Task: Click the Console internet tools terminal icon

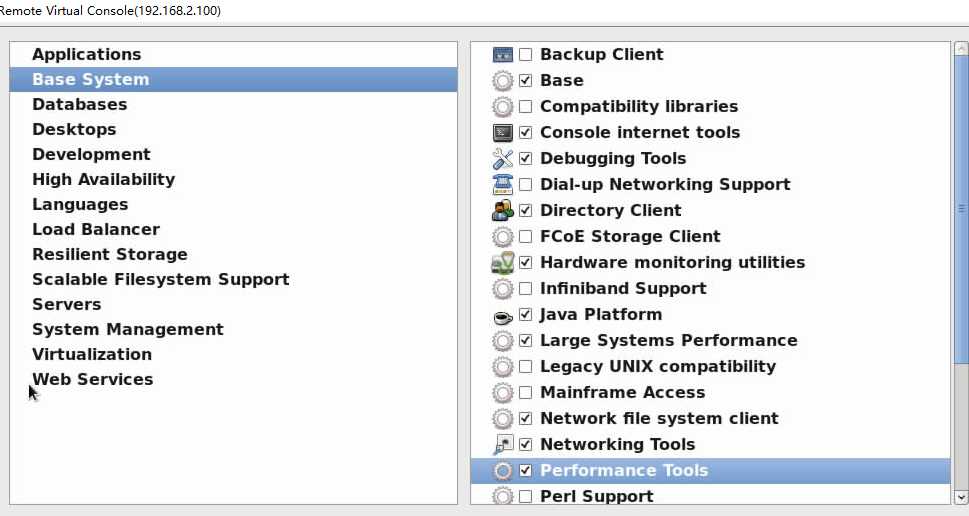Action: tap(503, 133)
